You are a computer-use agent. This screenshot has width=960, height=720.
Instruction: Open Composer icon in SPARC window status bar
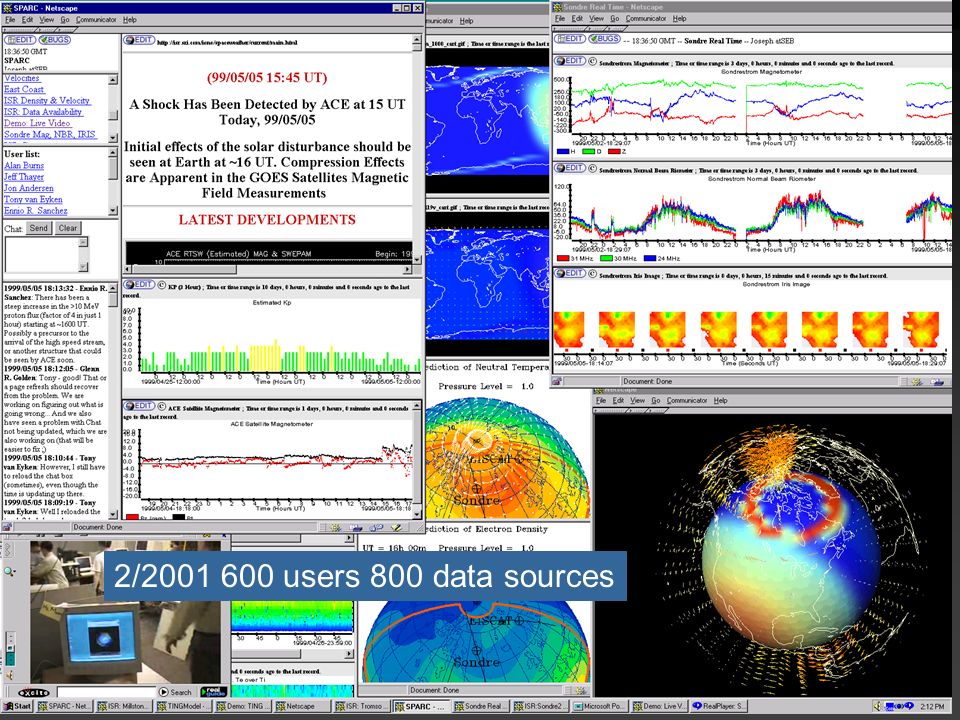[396, 527]
